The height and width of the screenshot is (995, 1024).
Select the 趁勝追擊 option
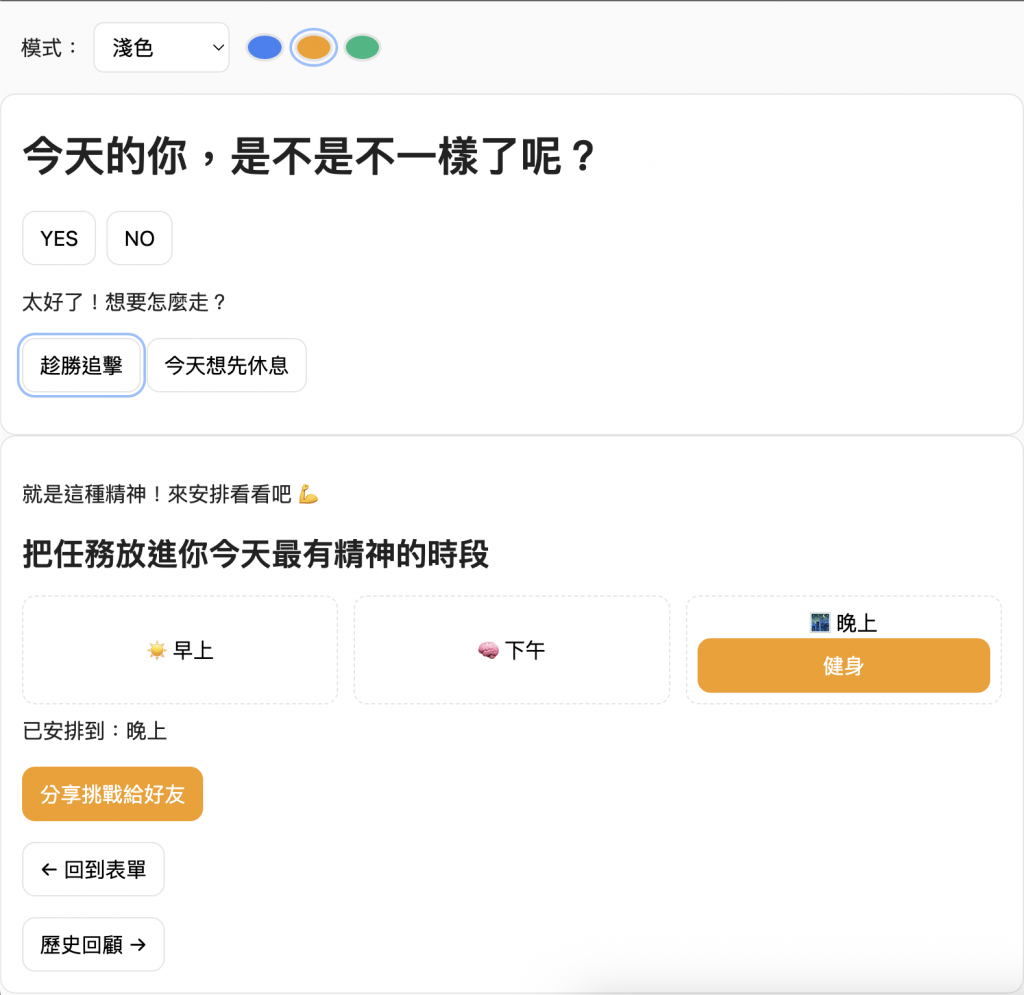pyautogui.click(x=81, y=366)
